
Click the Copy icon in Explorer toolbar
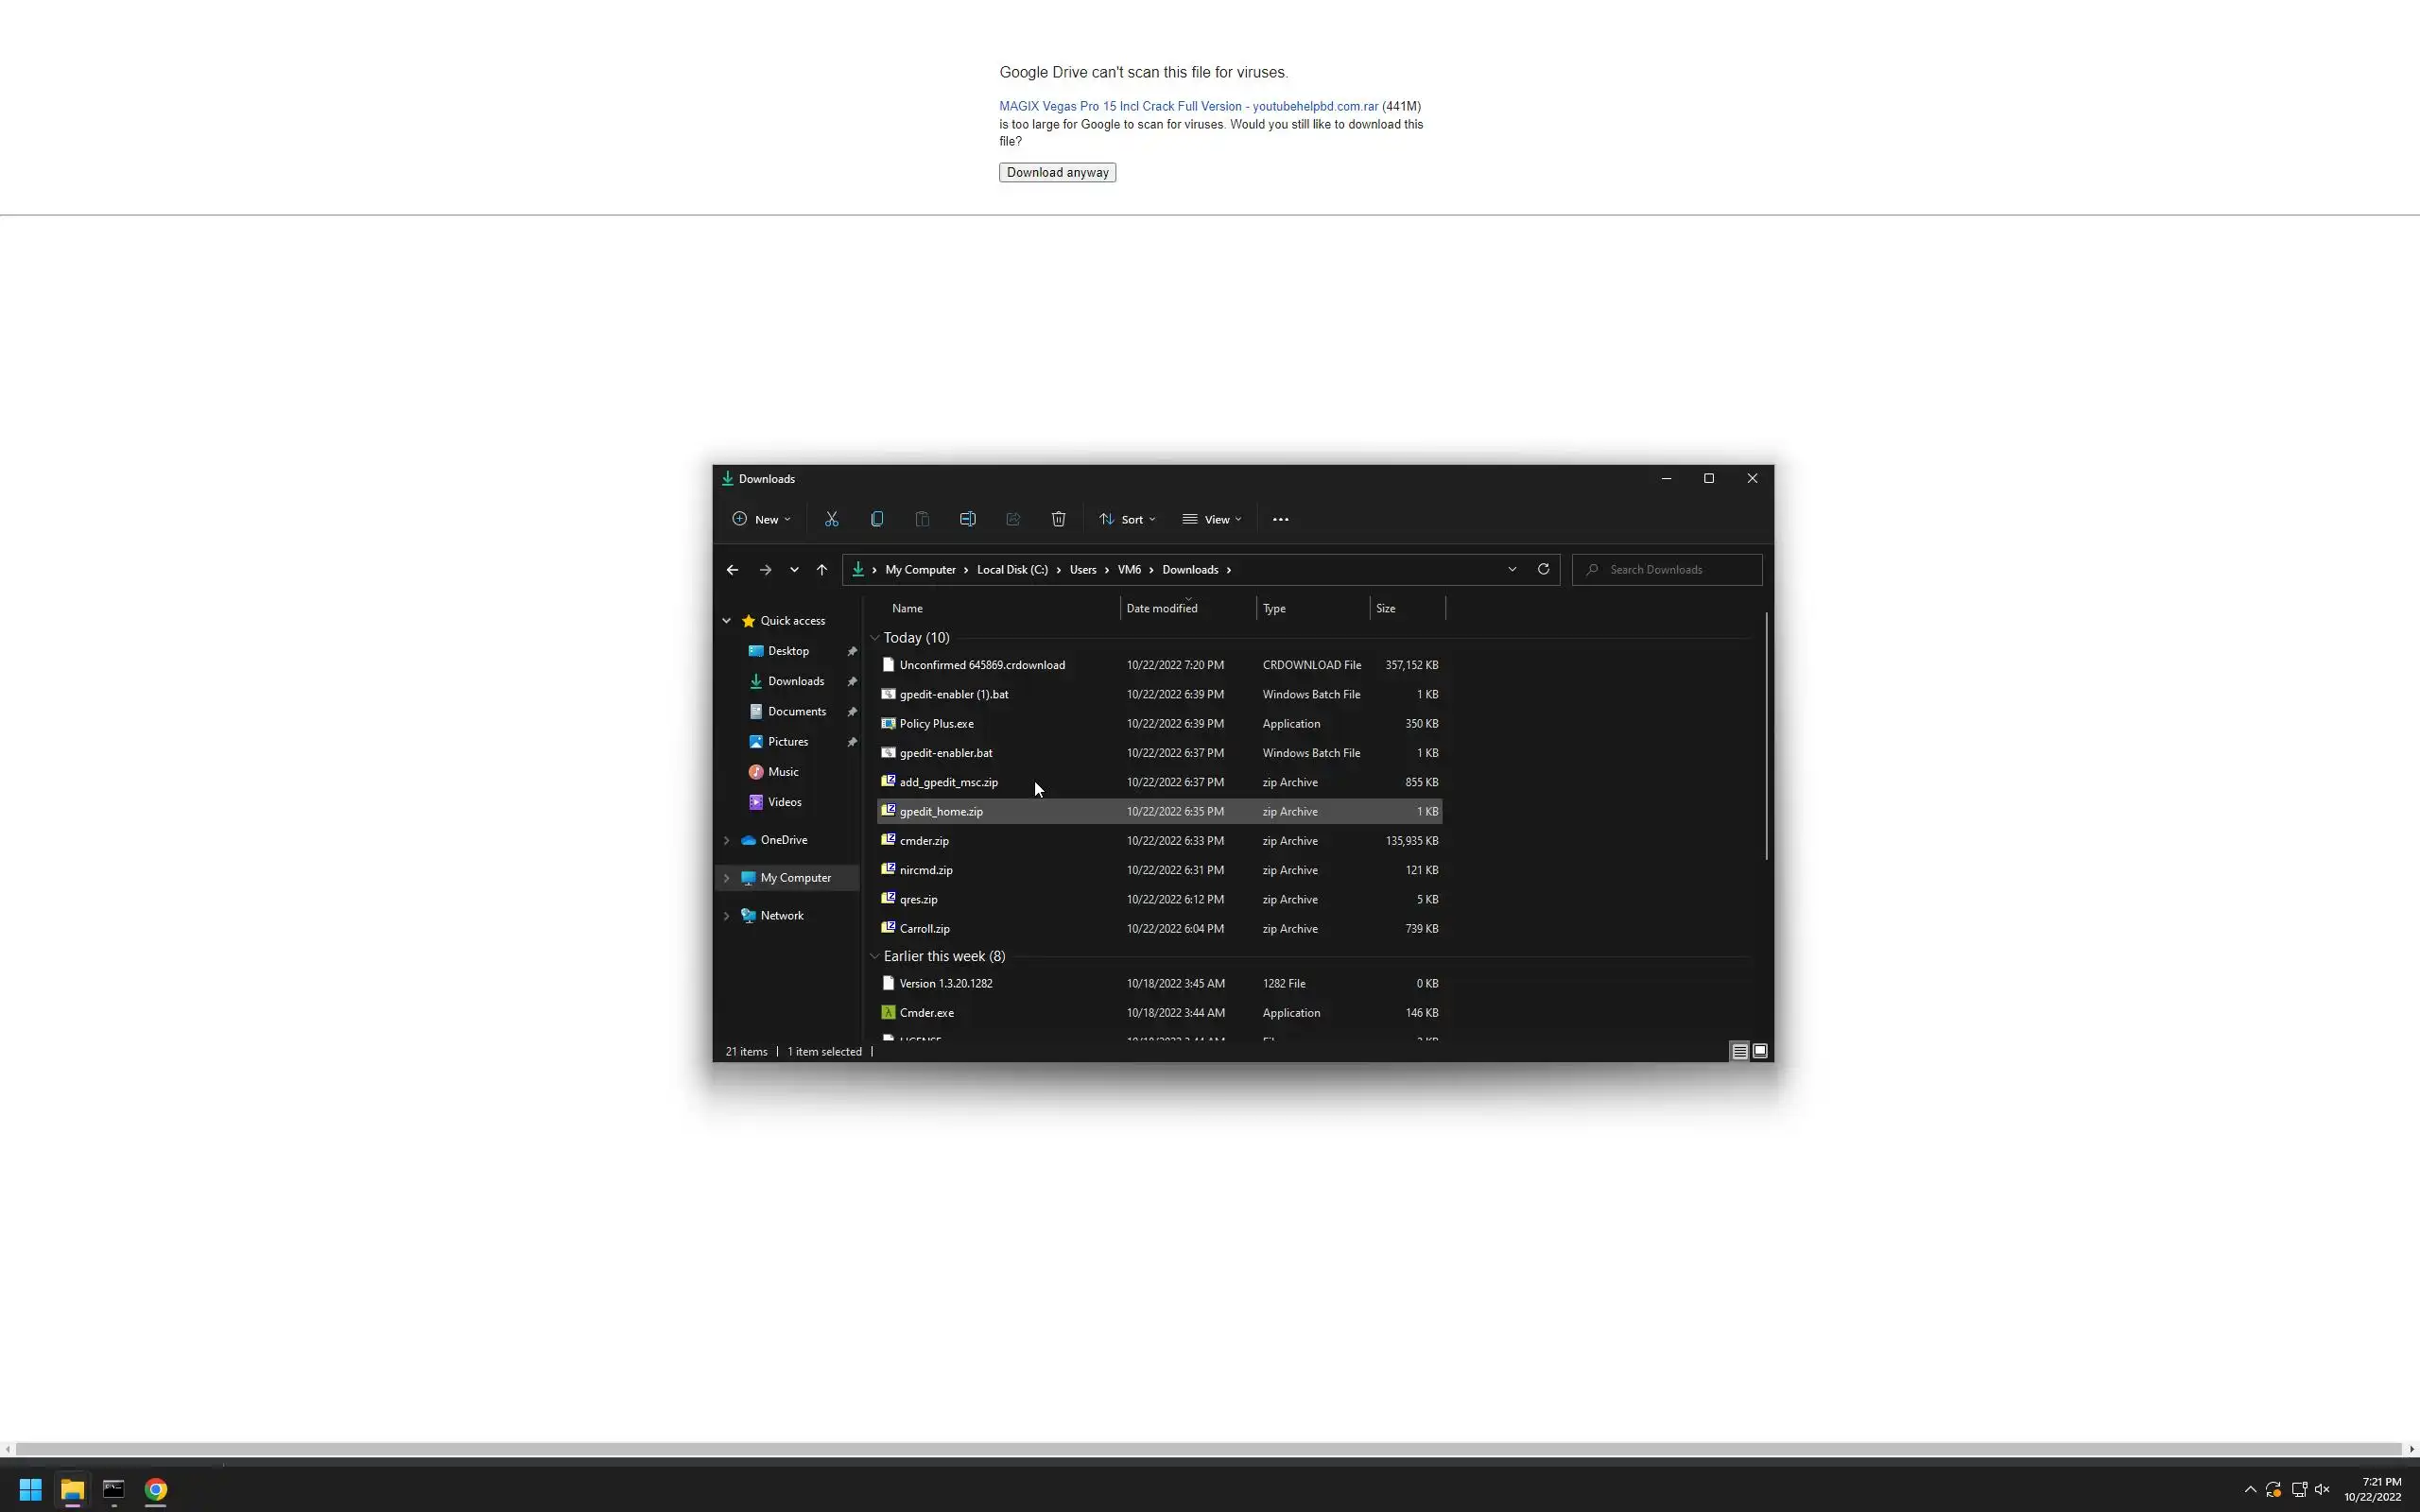point(877,519)
